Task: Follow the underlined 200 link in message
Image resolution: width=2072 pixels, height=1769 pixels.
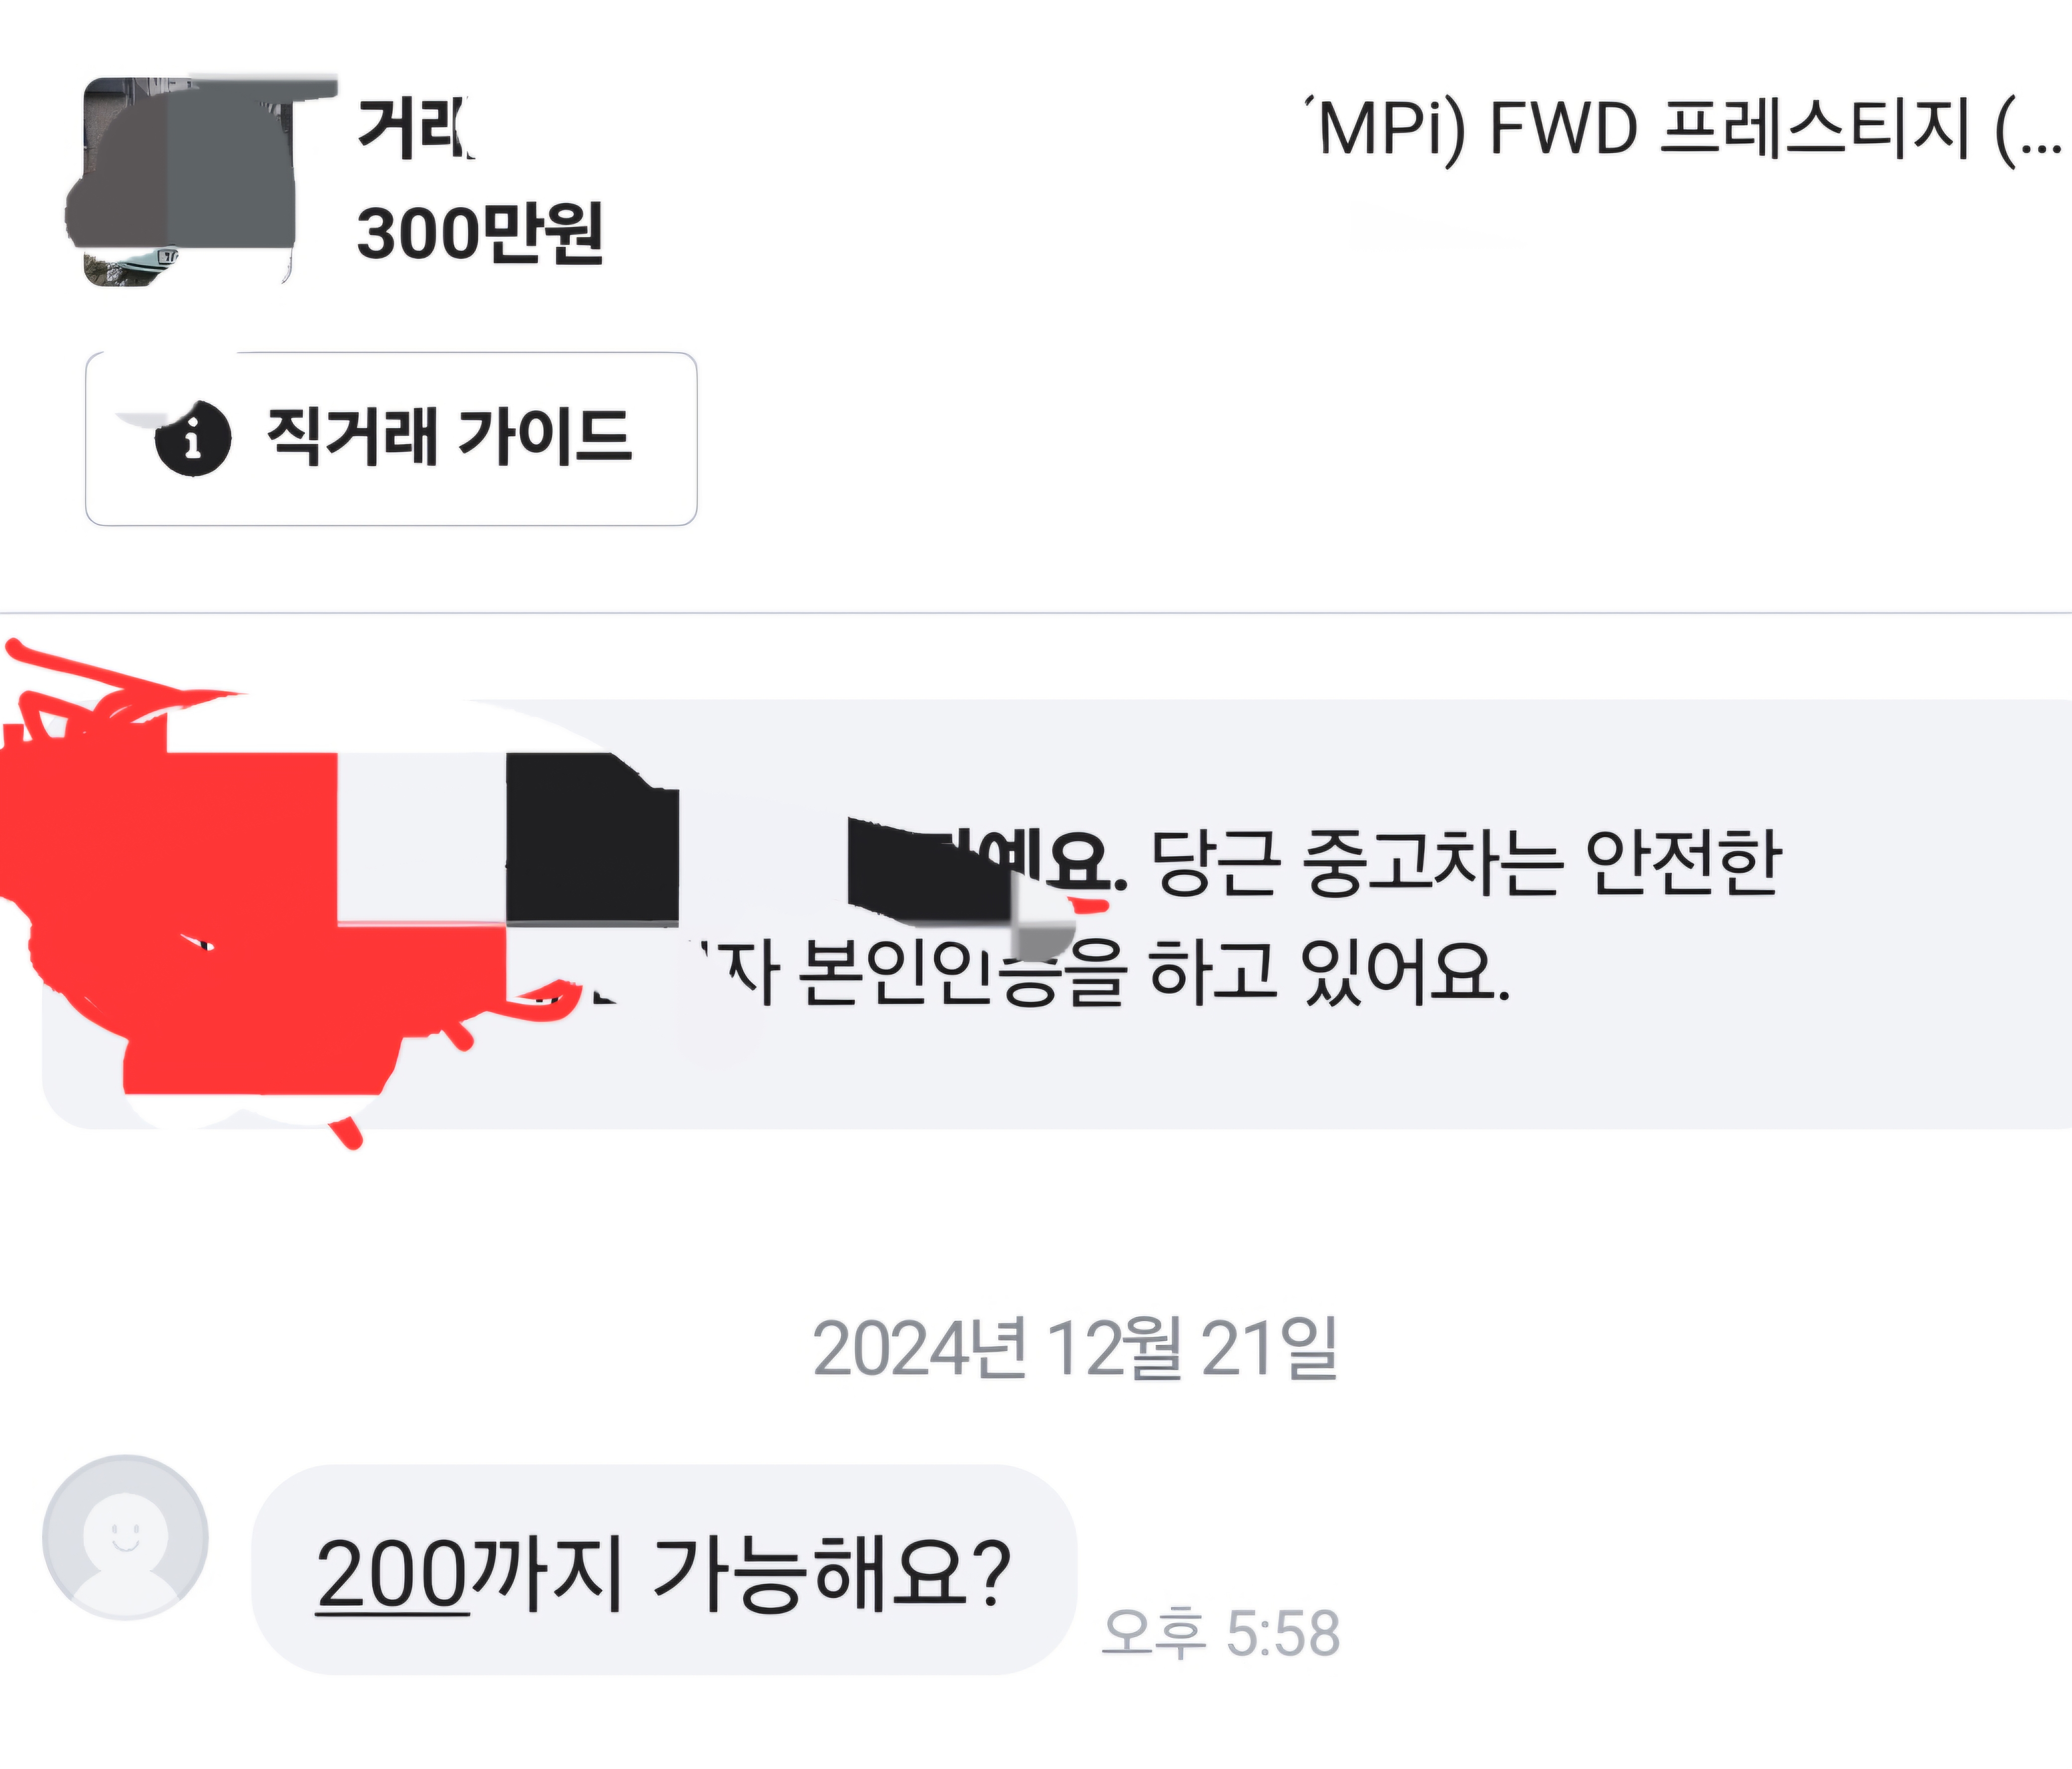Action: [392, 1572]
